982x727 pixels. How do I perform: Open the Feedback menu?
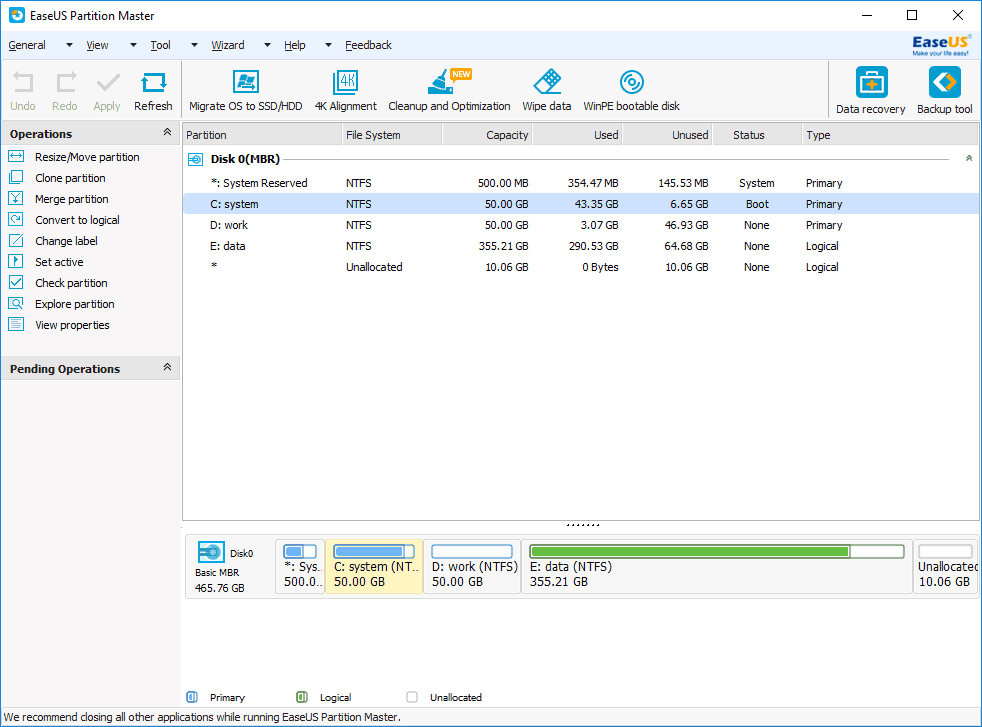click(x=368, y=45)
